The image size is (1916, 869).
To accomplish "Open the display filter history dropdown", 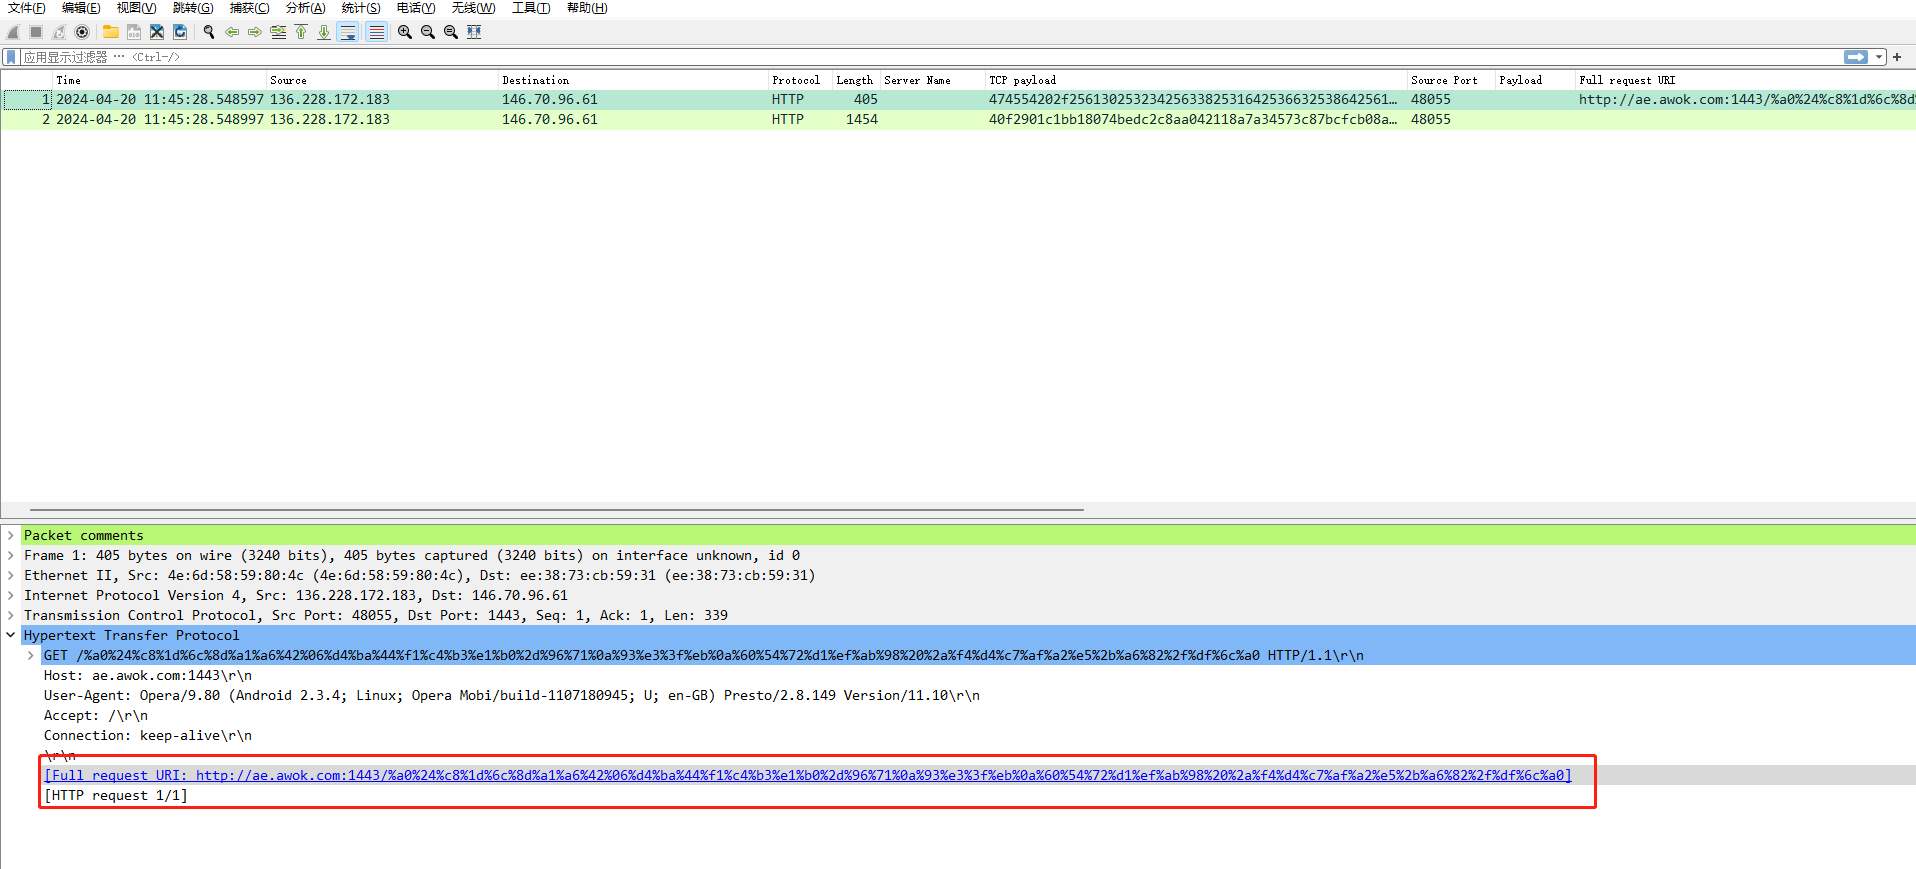I will pos(1879,57).
